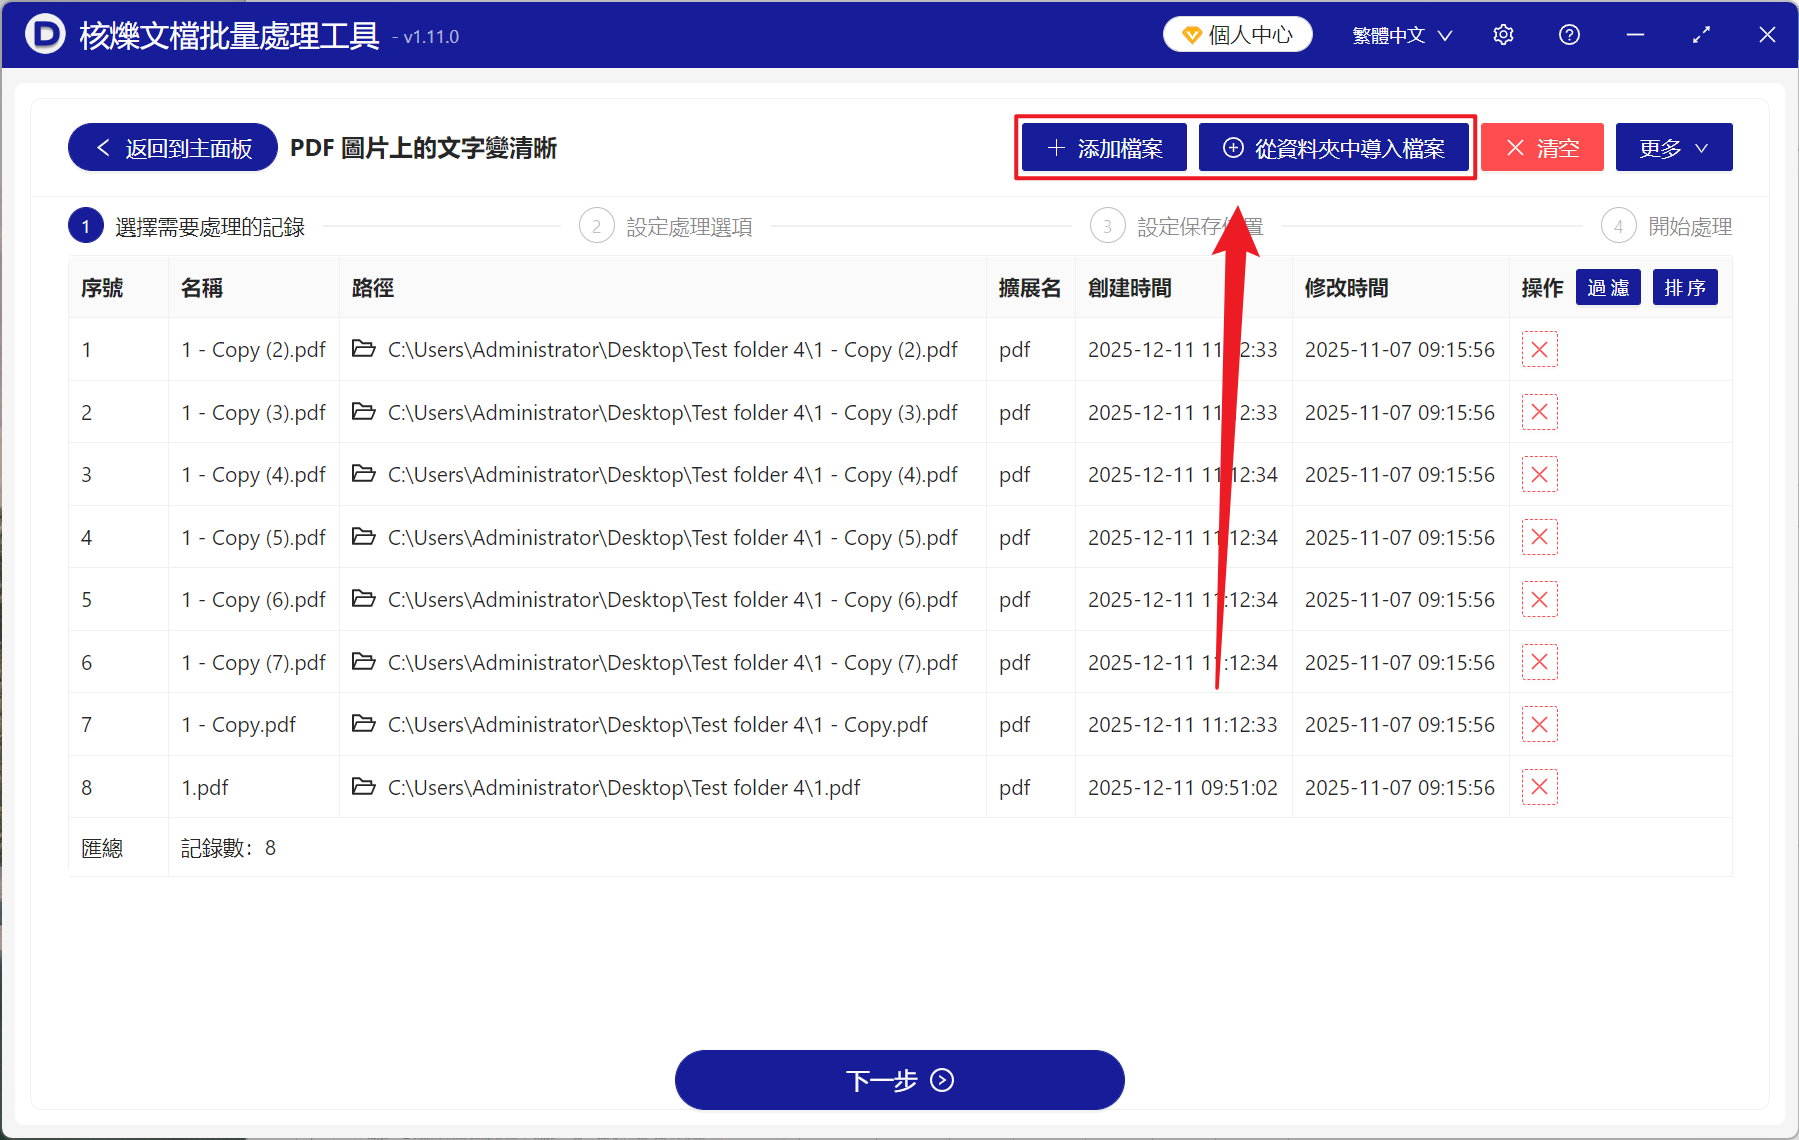Click the folder icon for 1 - Copy (3).pdf
1799x1140 pixels.
[x=363, y=412]
